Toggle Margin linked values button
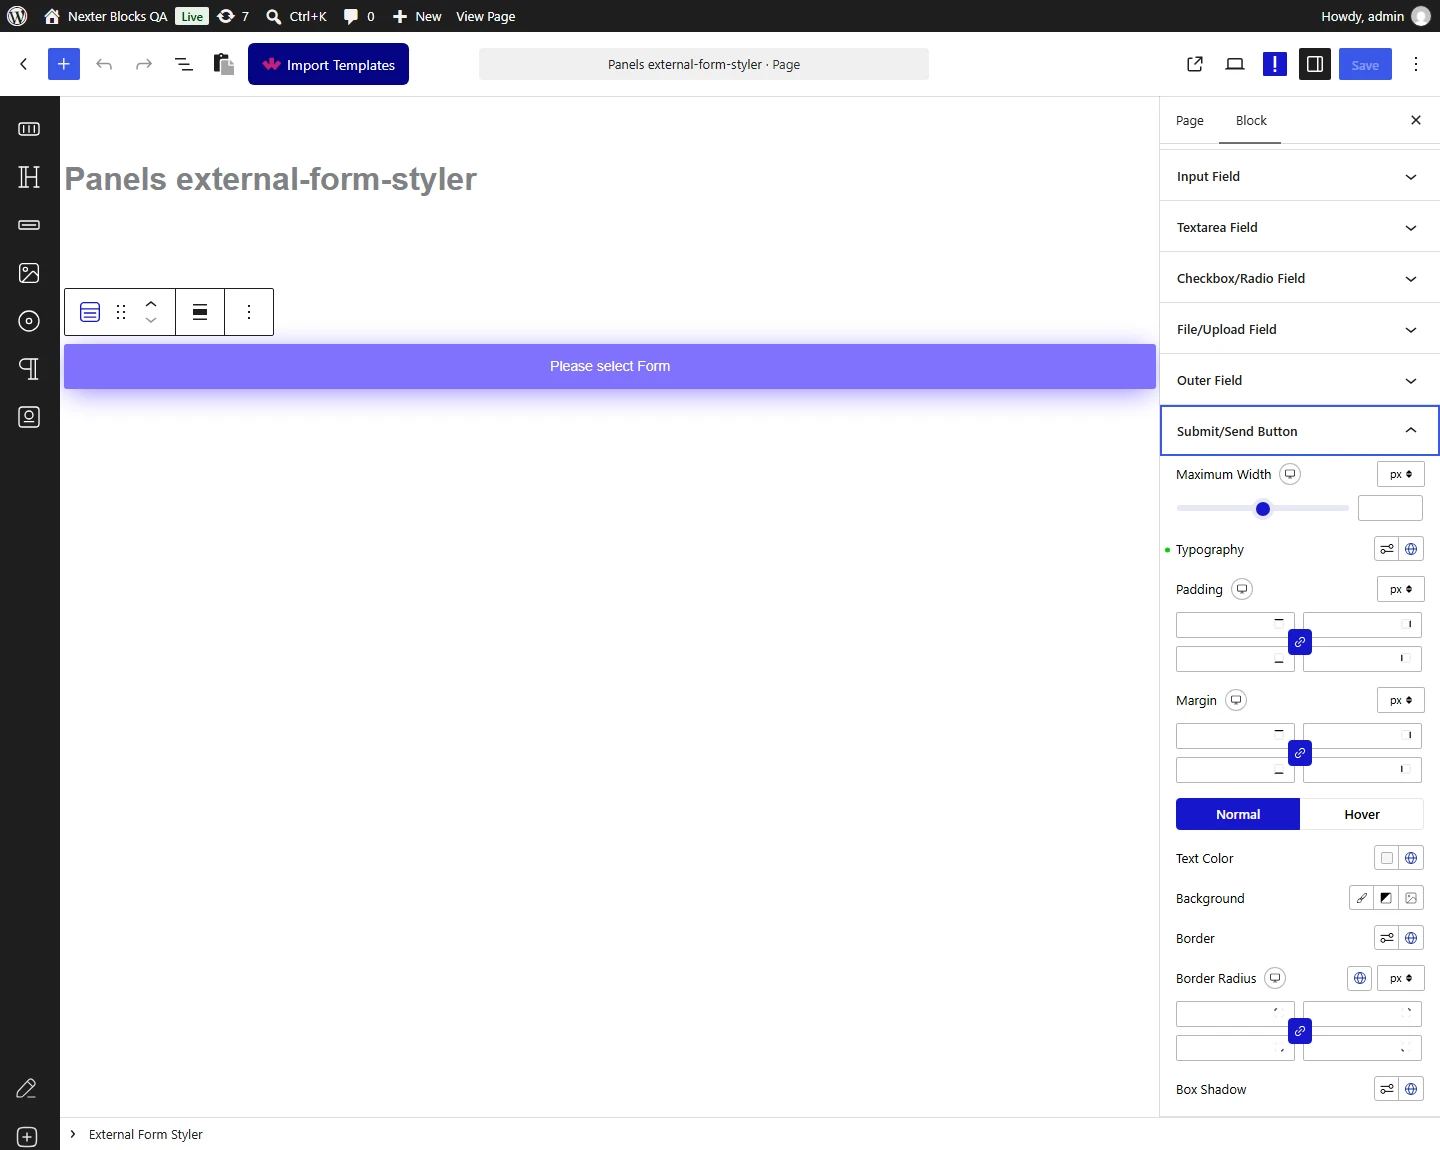 click(x=1300, y=753)
